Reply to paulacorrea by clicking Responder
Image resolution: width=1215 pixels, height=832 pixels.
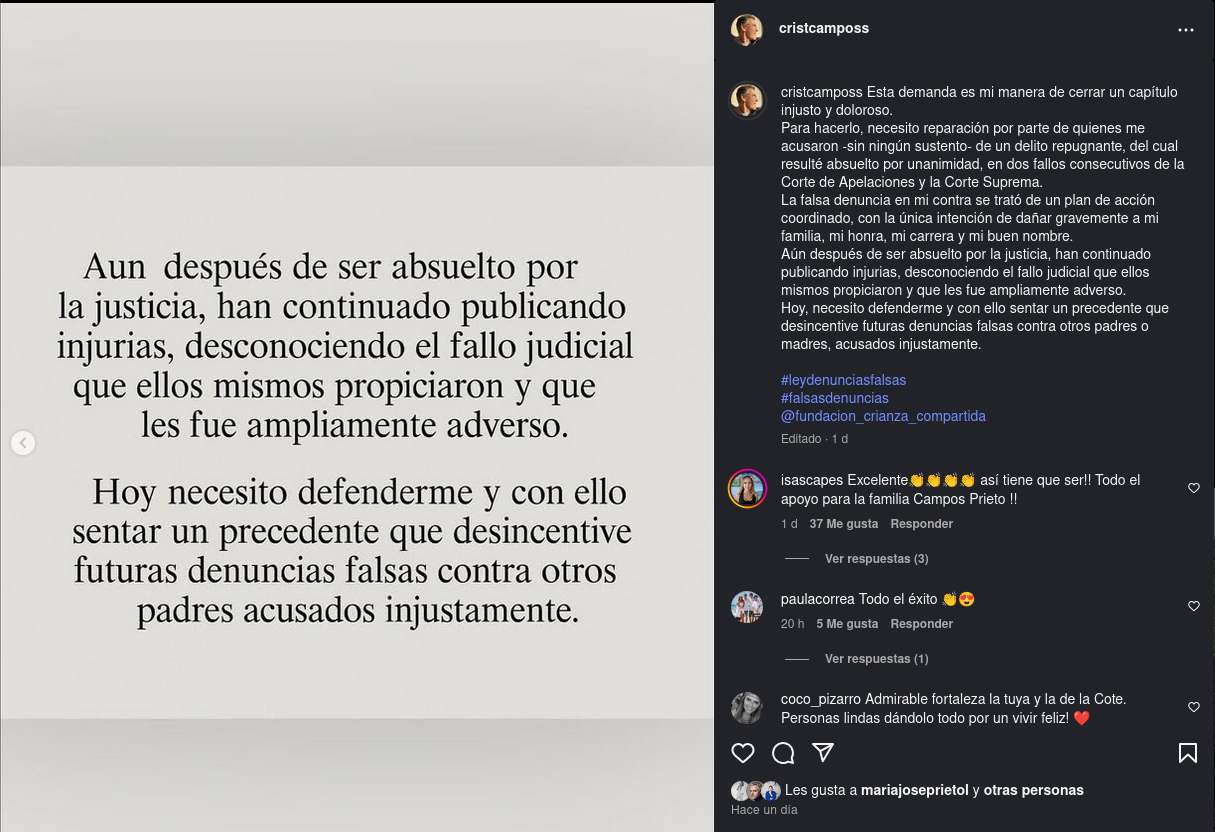click(921, 624)
